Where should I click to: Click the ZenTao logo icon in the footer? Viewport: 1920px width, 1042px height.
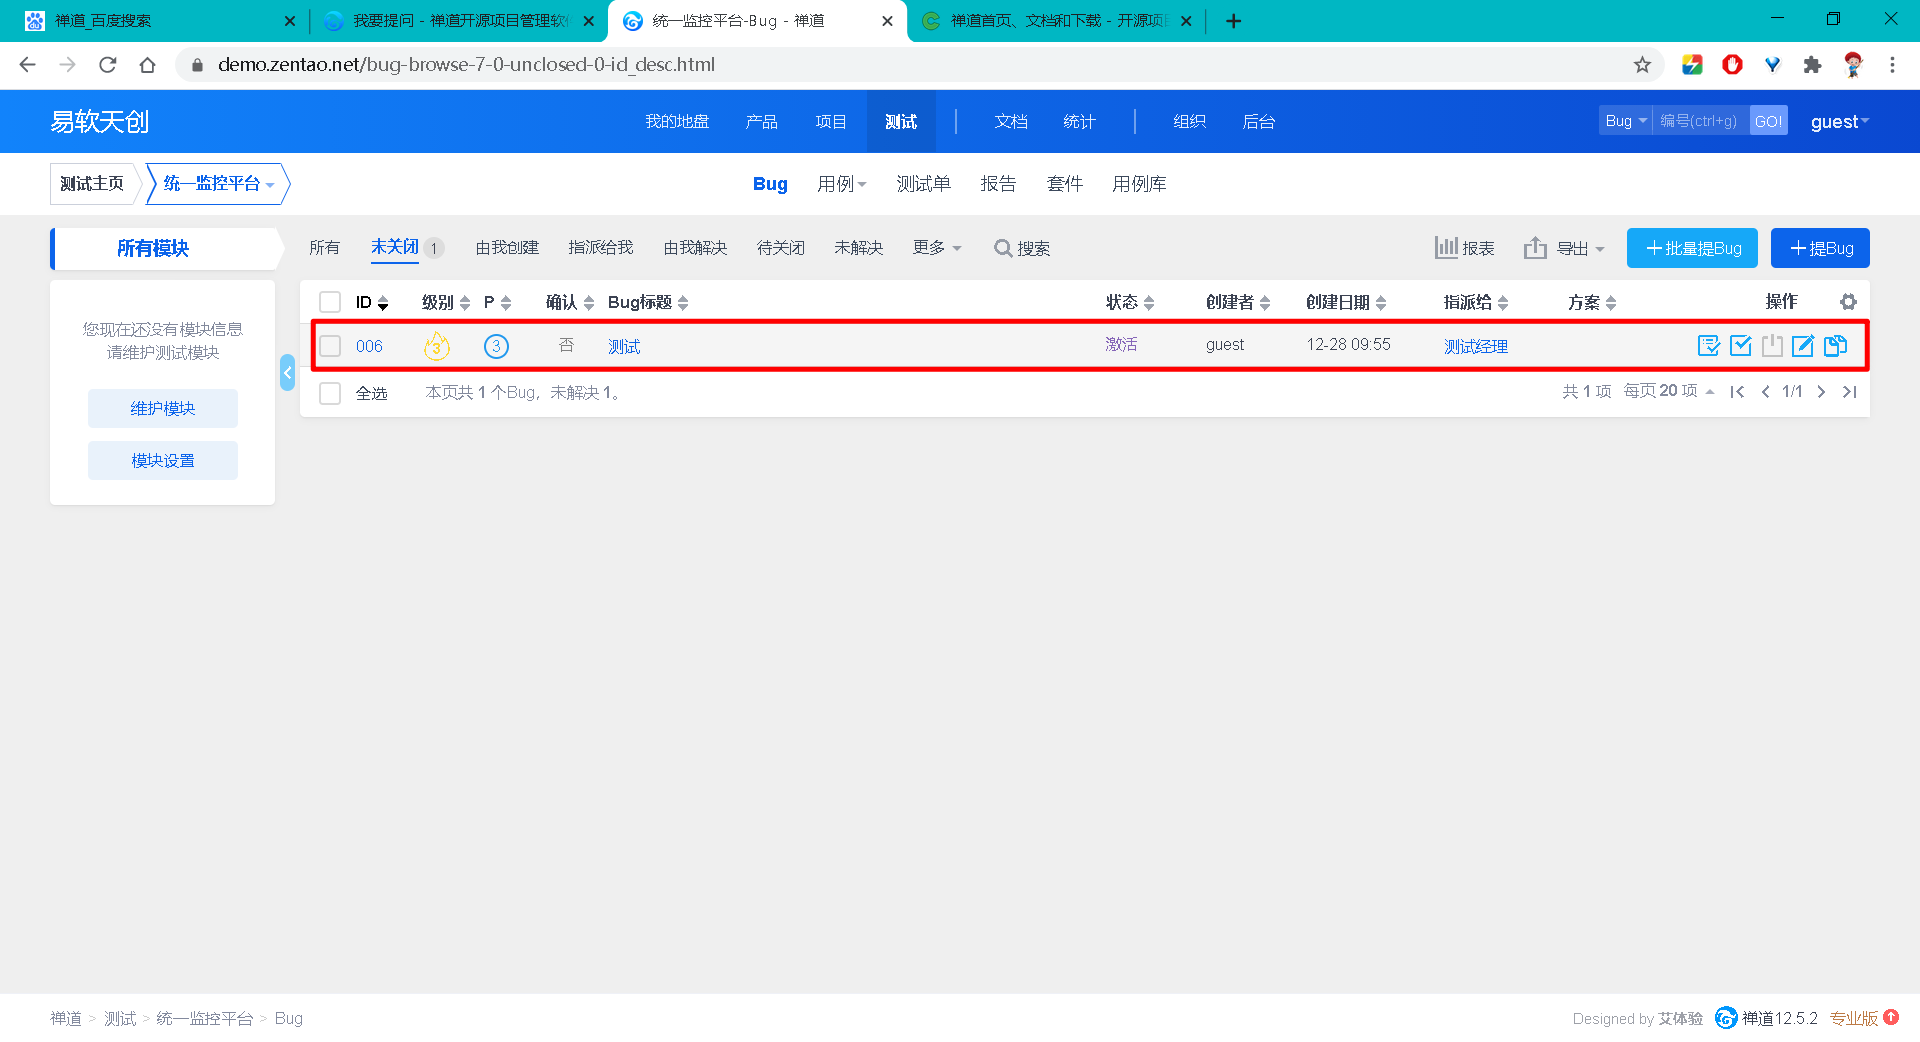pyautogui.click(x=1726, y=1018)
